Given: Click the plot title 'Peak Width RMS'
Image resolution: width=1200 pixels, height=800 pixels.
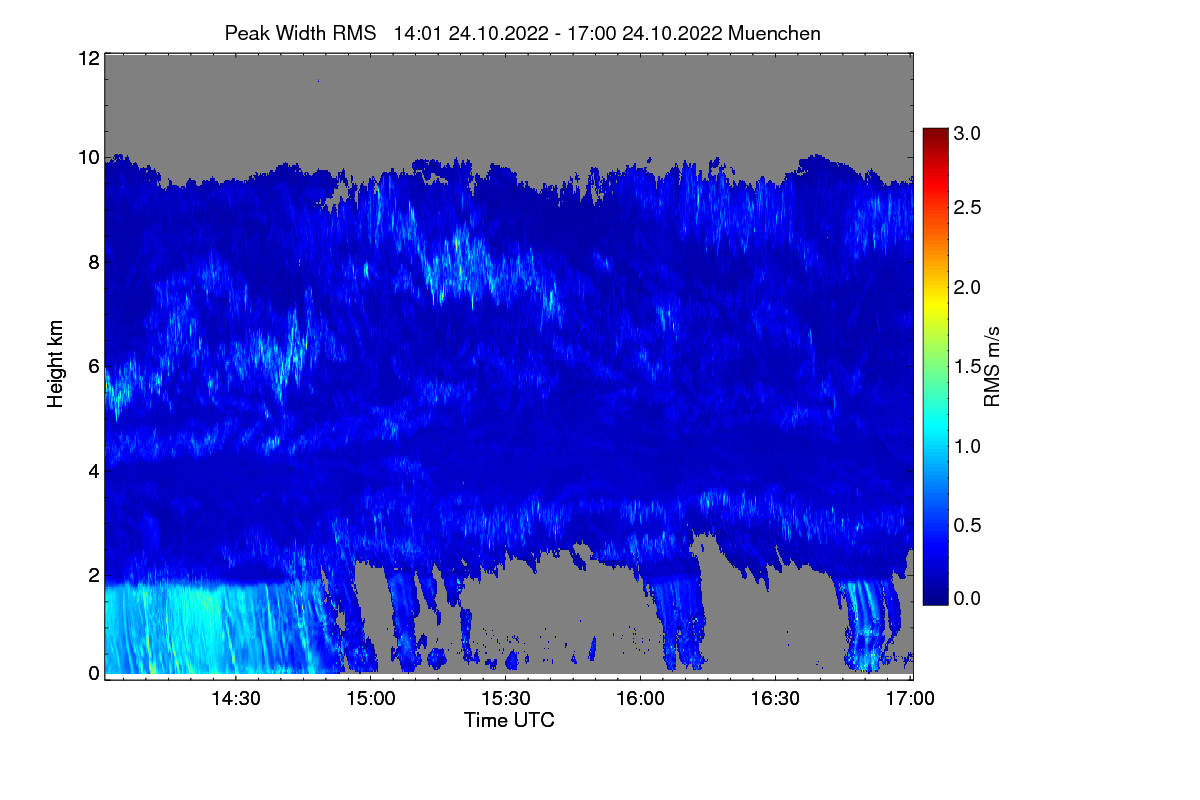Looking at the screenshot, I should coord(300,33).
